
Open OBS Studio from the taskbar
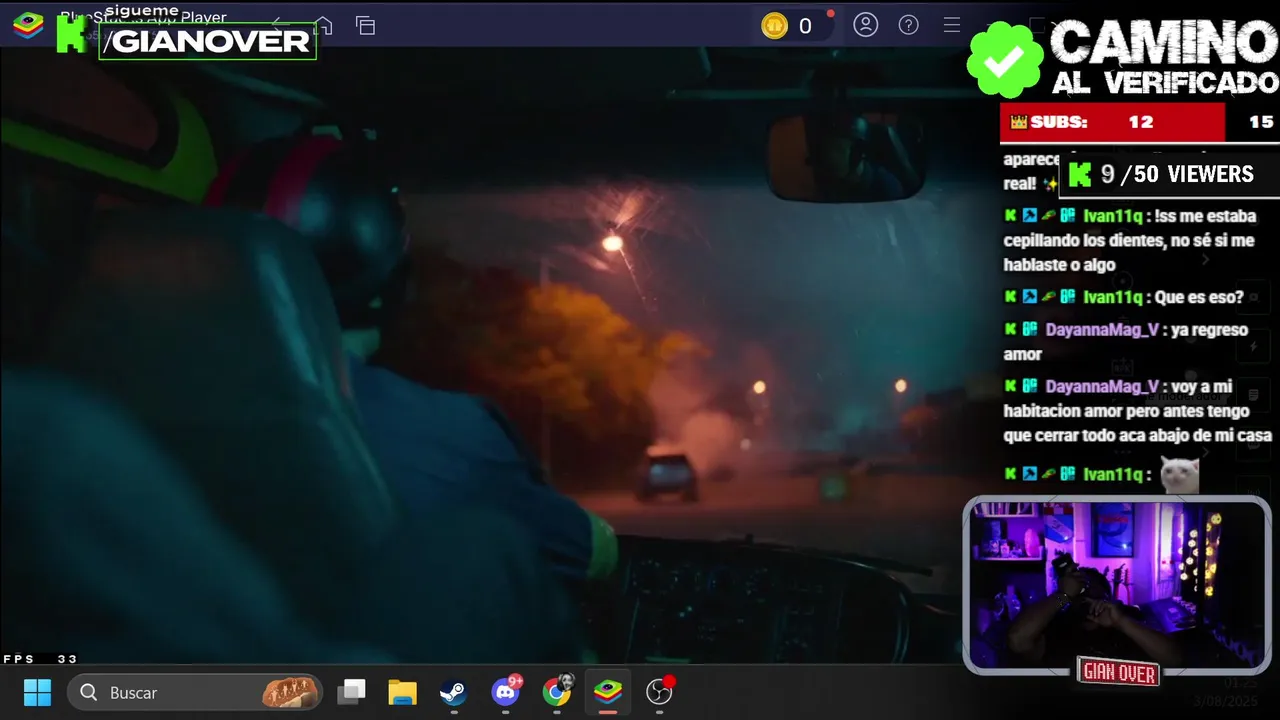pos(660,691)
